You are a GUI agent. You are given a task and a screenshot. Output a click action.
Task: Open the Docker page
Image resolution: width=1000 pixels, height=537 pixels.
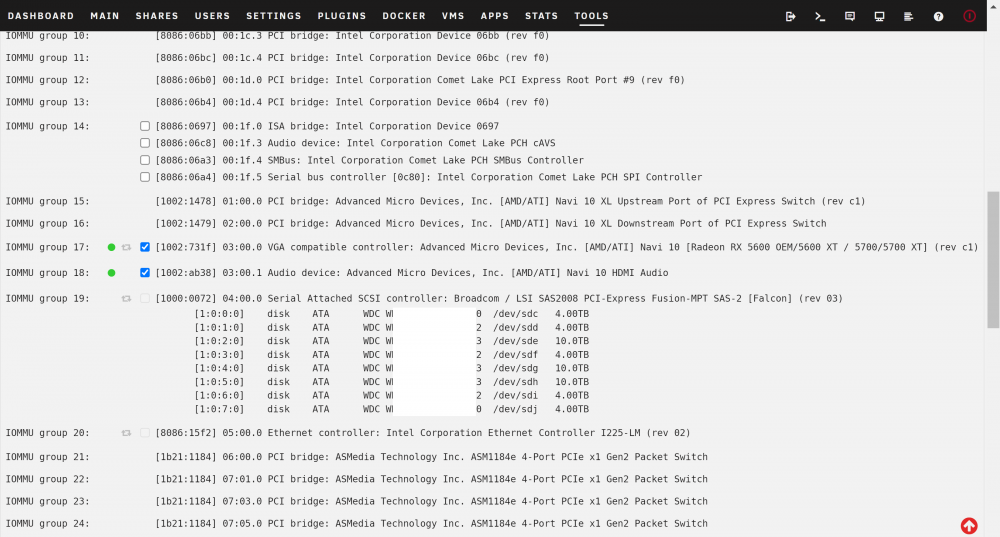(404, 16)
